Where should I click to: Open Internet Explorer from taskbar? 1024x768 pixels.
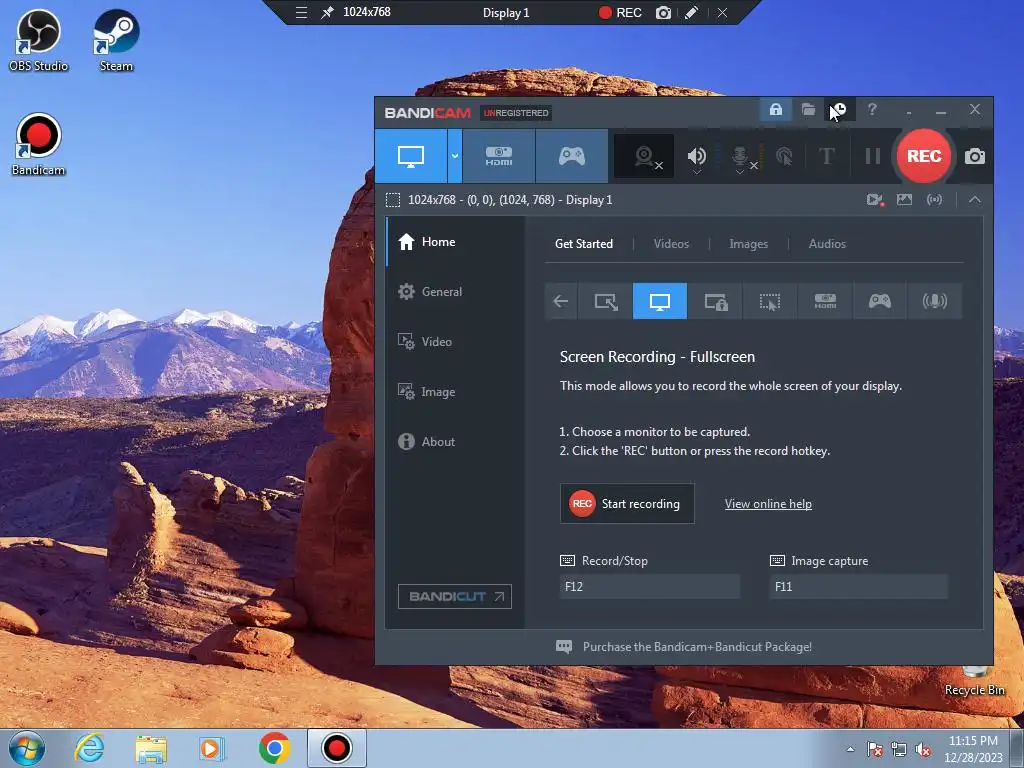coord(89,748)
